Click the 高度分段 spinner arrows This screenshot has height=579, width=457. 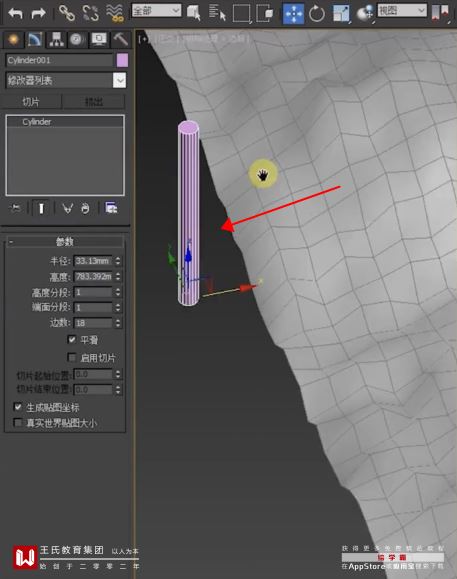[118, 292]
